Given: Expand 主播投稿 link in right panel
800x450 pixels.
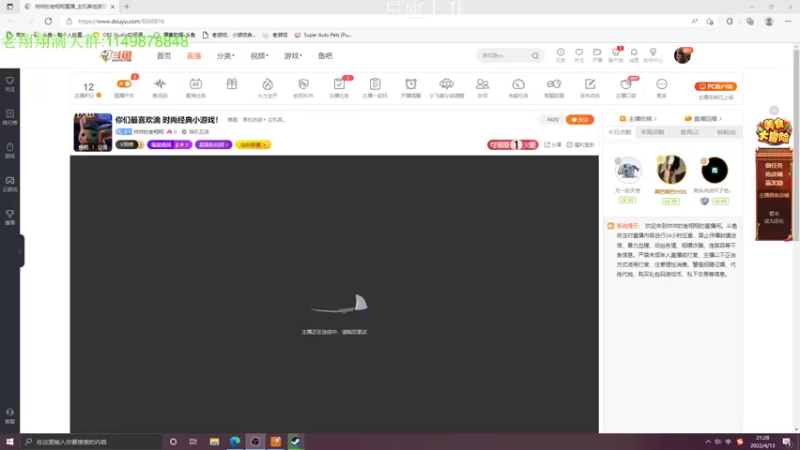Looking at the screenshot, I should click(x=638, y=118).
